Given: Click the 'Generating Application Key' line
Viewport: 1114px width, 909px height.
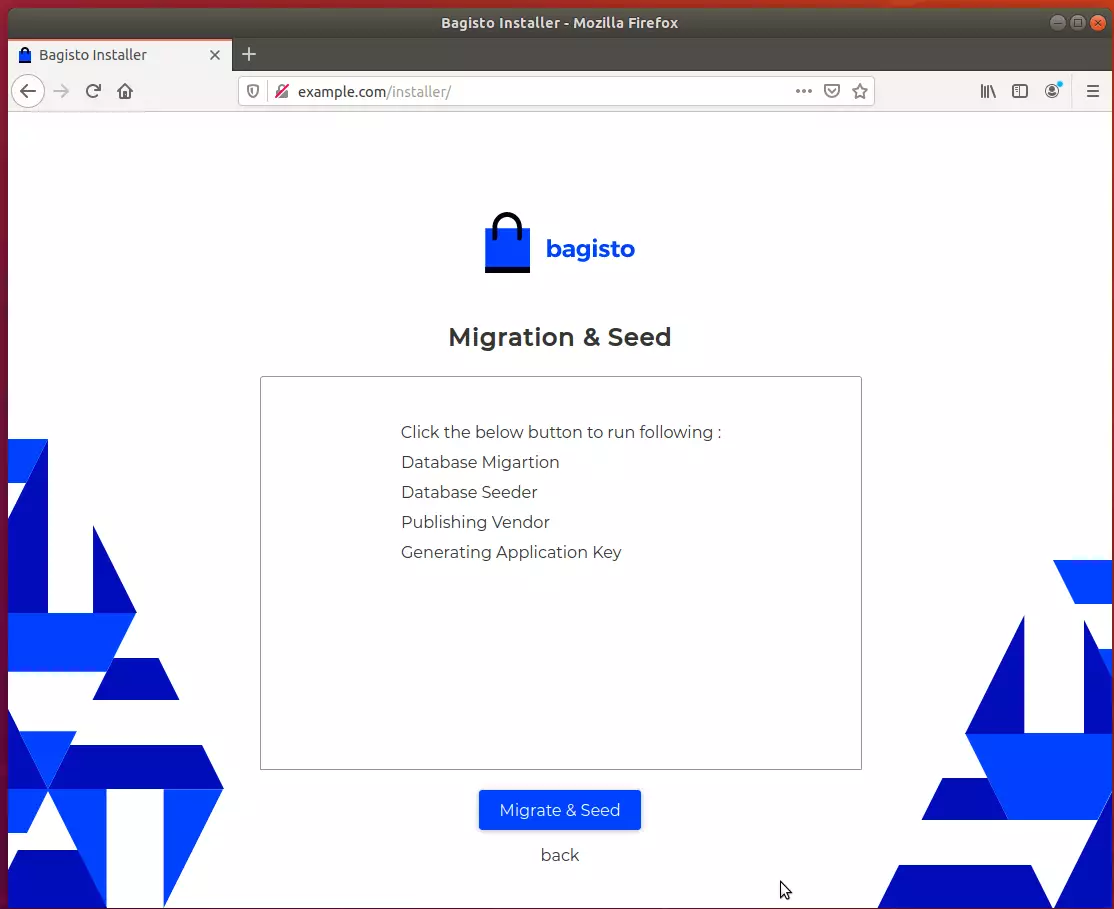Looking at the screenshot, I should coord(511,552).
